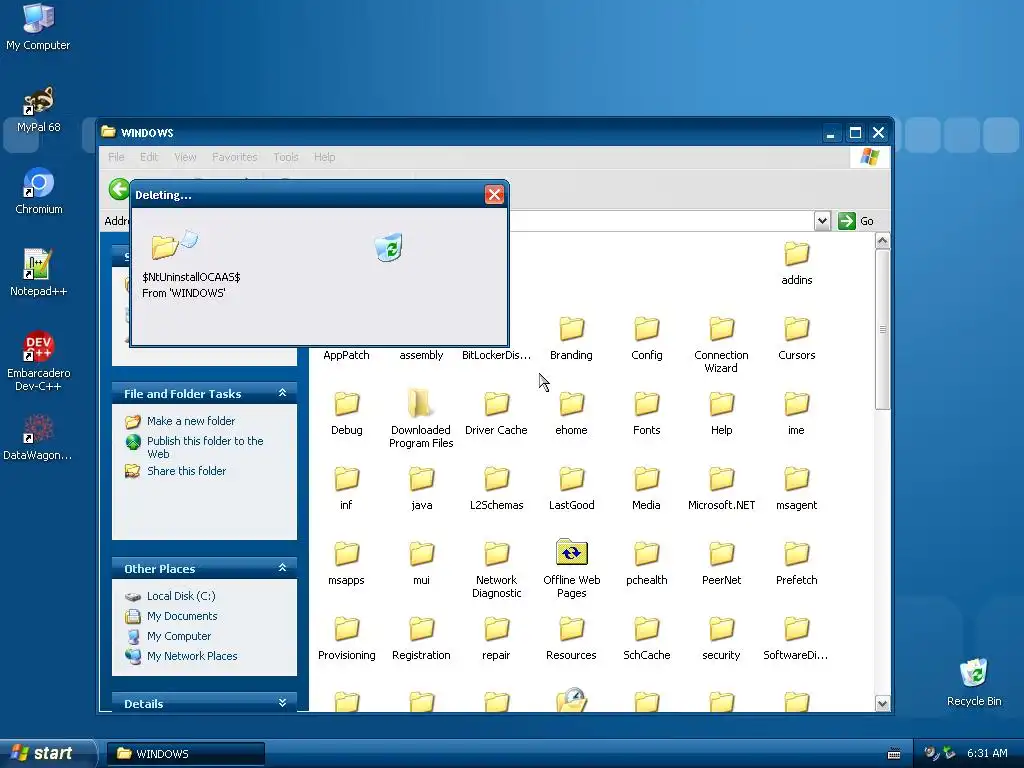
Task: Go to Local Disk (C:)
Action: click(181, 596)
